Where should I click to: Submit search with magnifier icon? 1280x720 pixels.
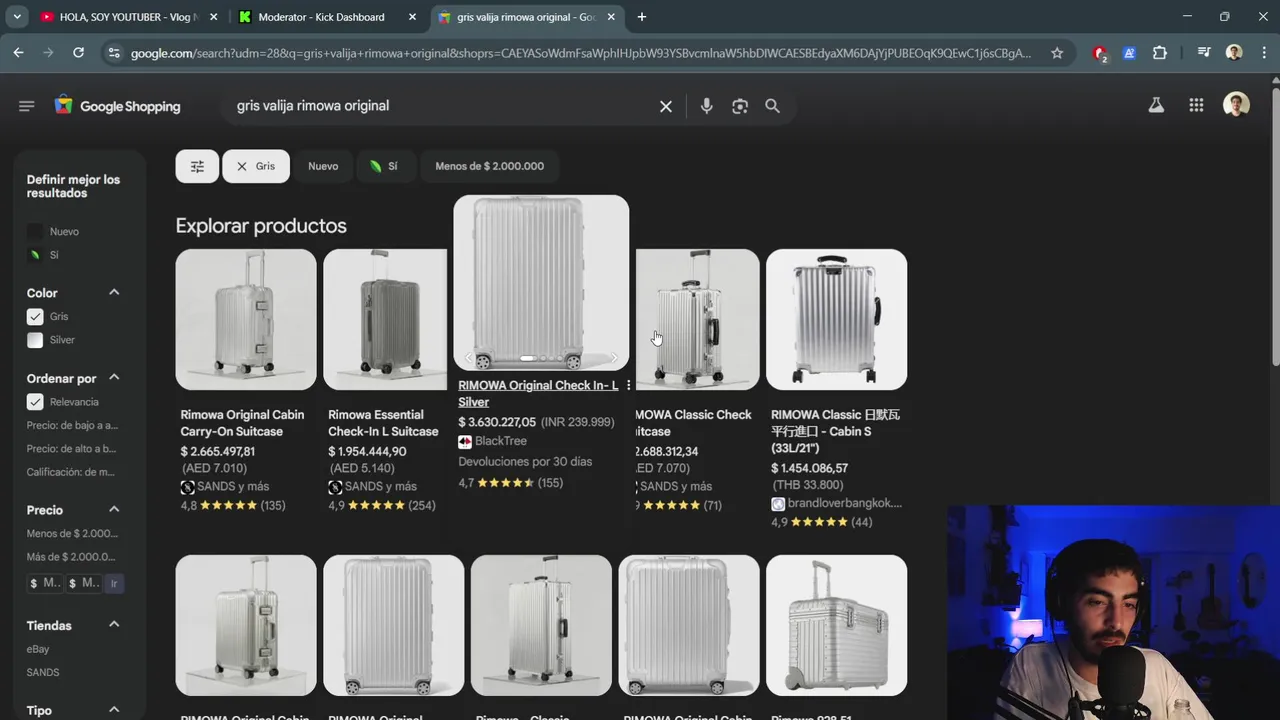coord(773,106)
